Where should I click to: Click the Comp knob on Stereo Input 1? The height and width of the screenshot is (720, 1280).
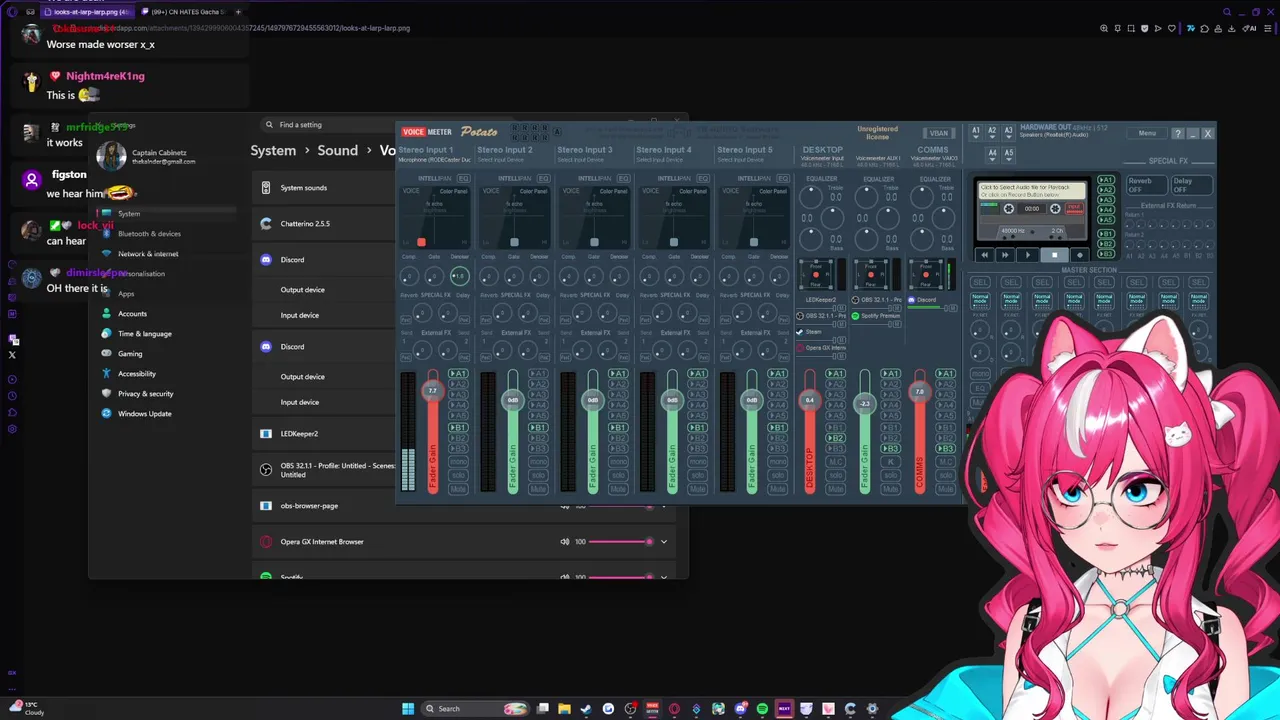(x=409, y=276)
